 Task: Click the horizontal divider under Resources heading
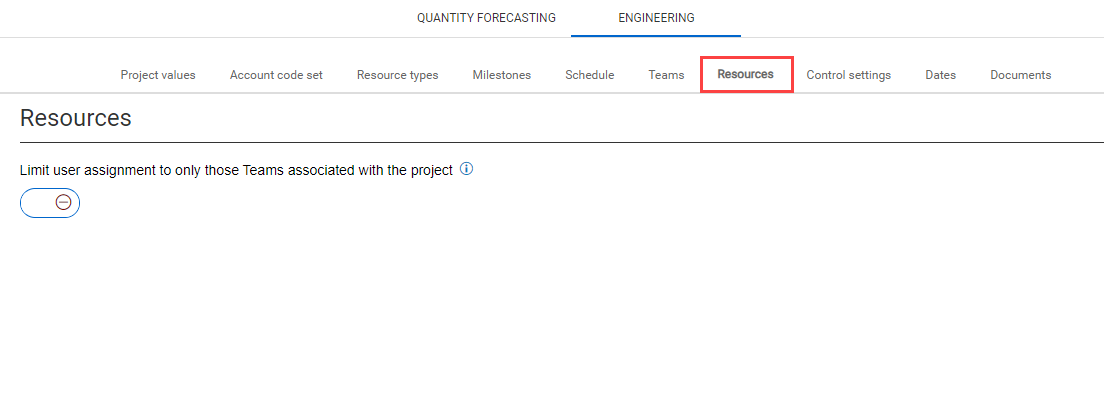562,142
